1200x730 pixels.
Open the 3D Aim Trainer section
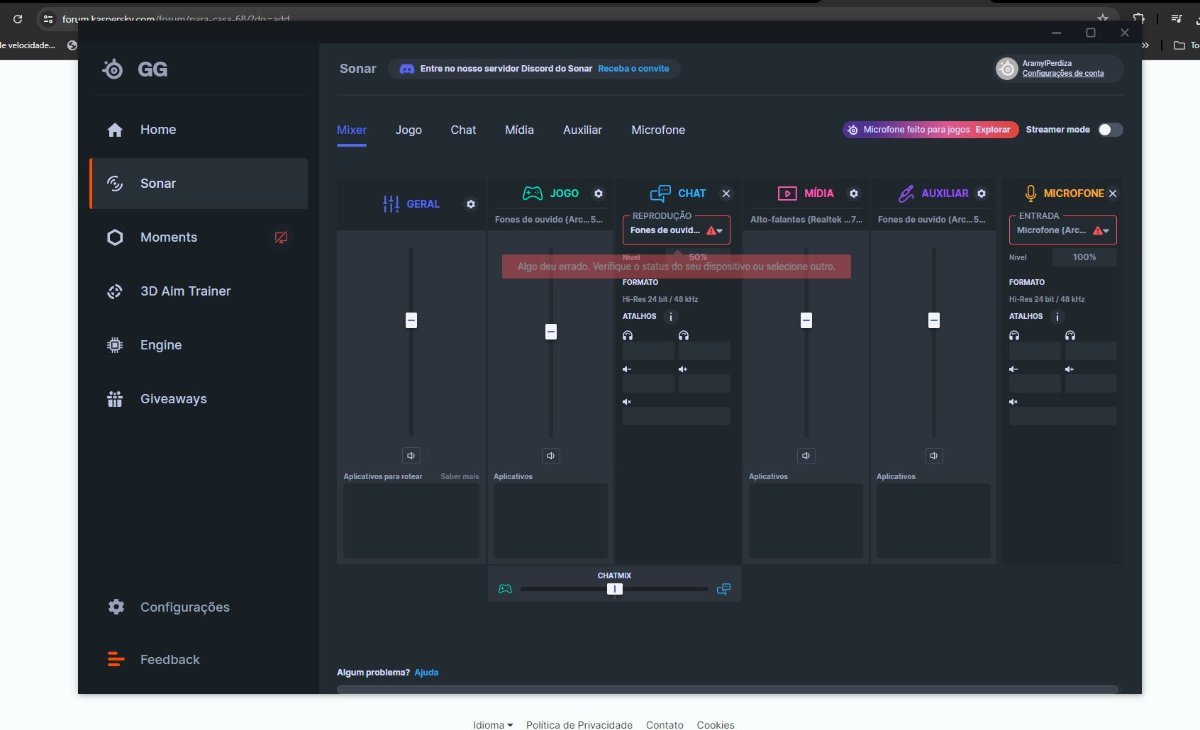coord(185,291)
